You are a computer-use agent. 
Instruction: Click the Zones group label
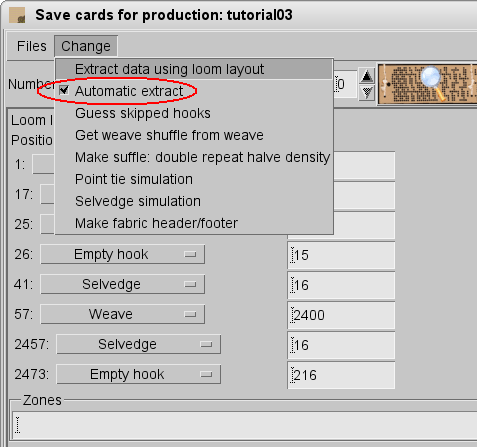42,400
